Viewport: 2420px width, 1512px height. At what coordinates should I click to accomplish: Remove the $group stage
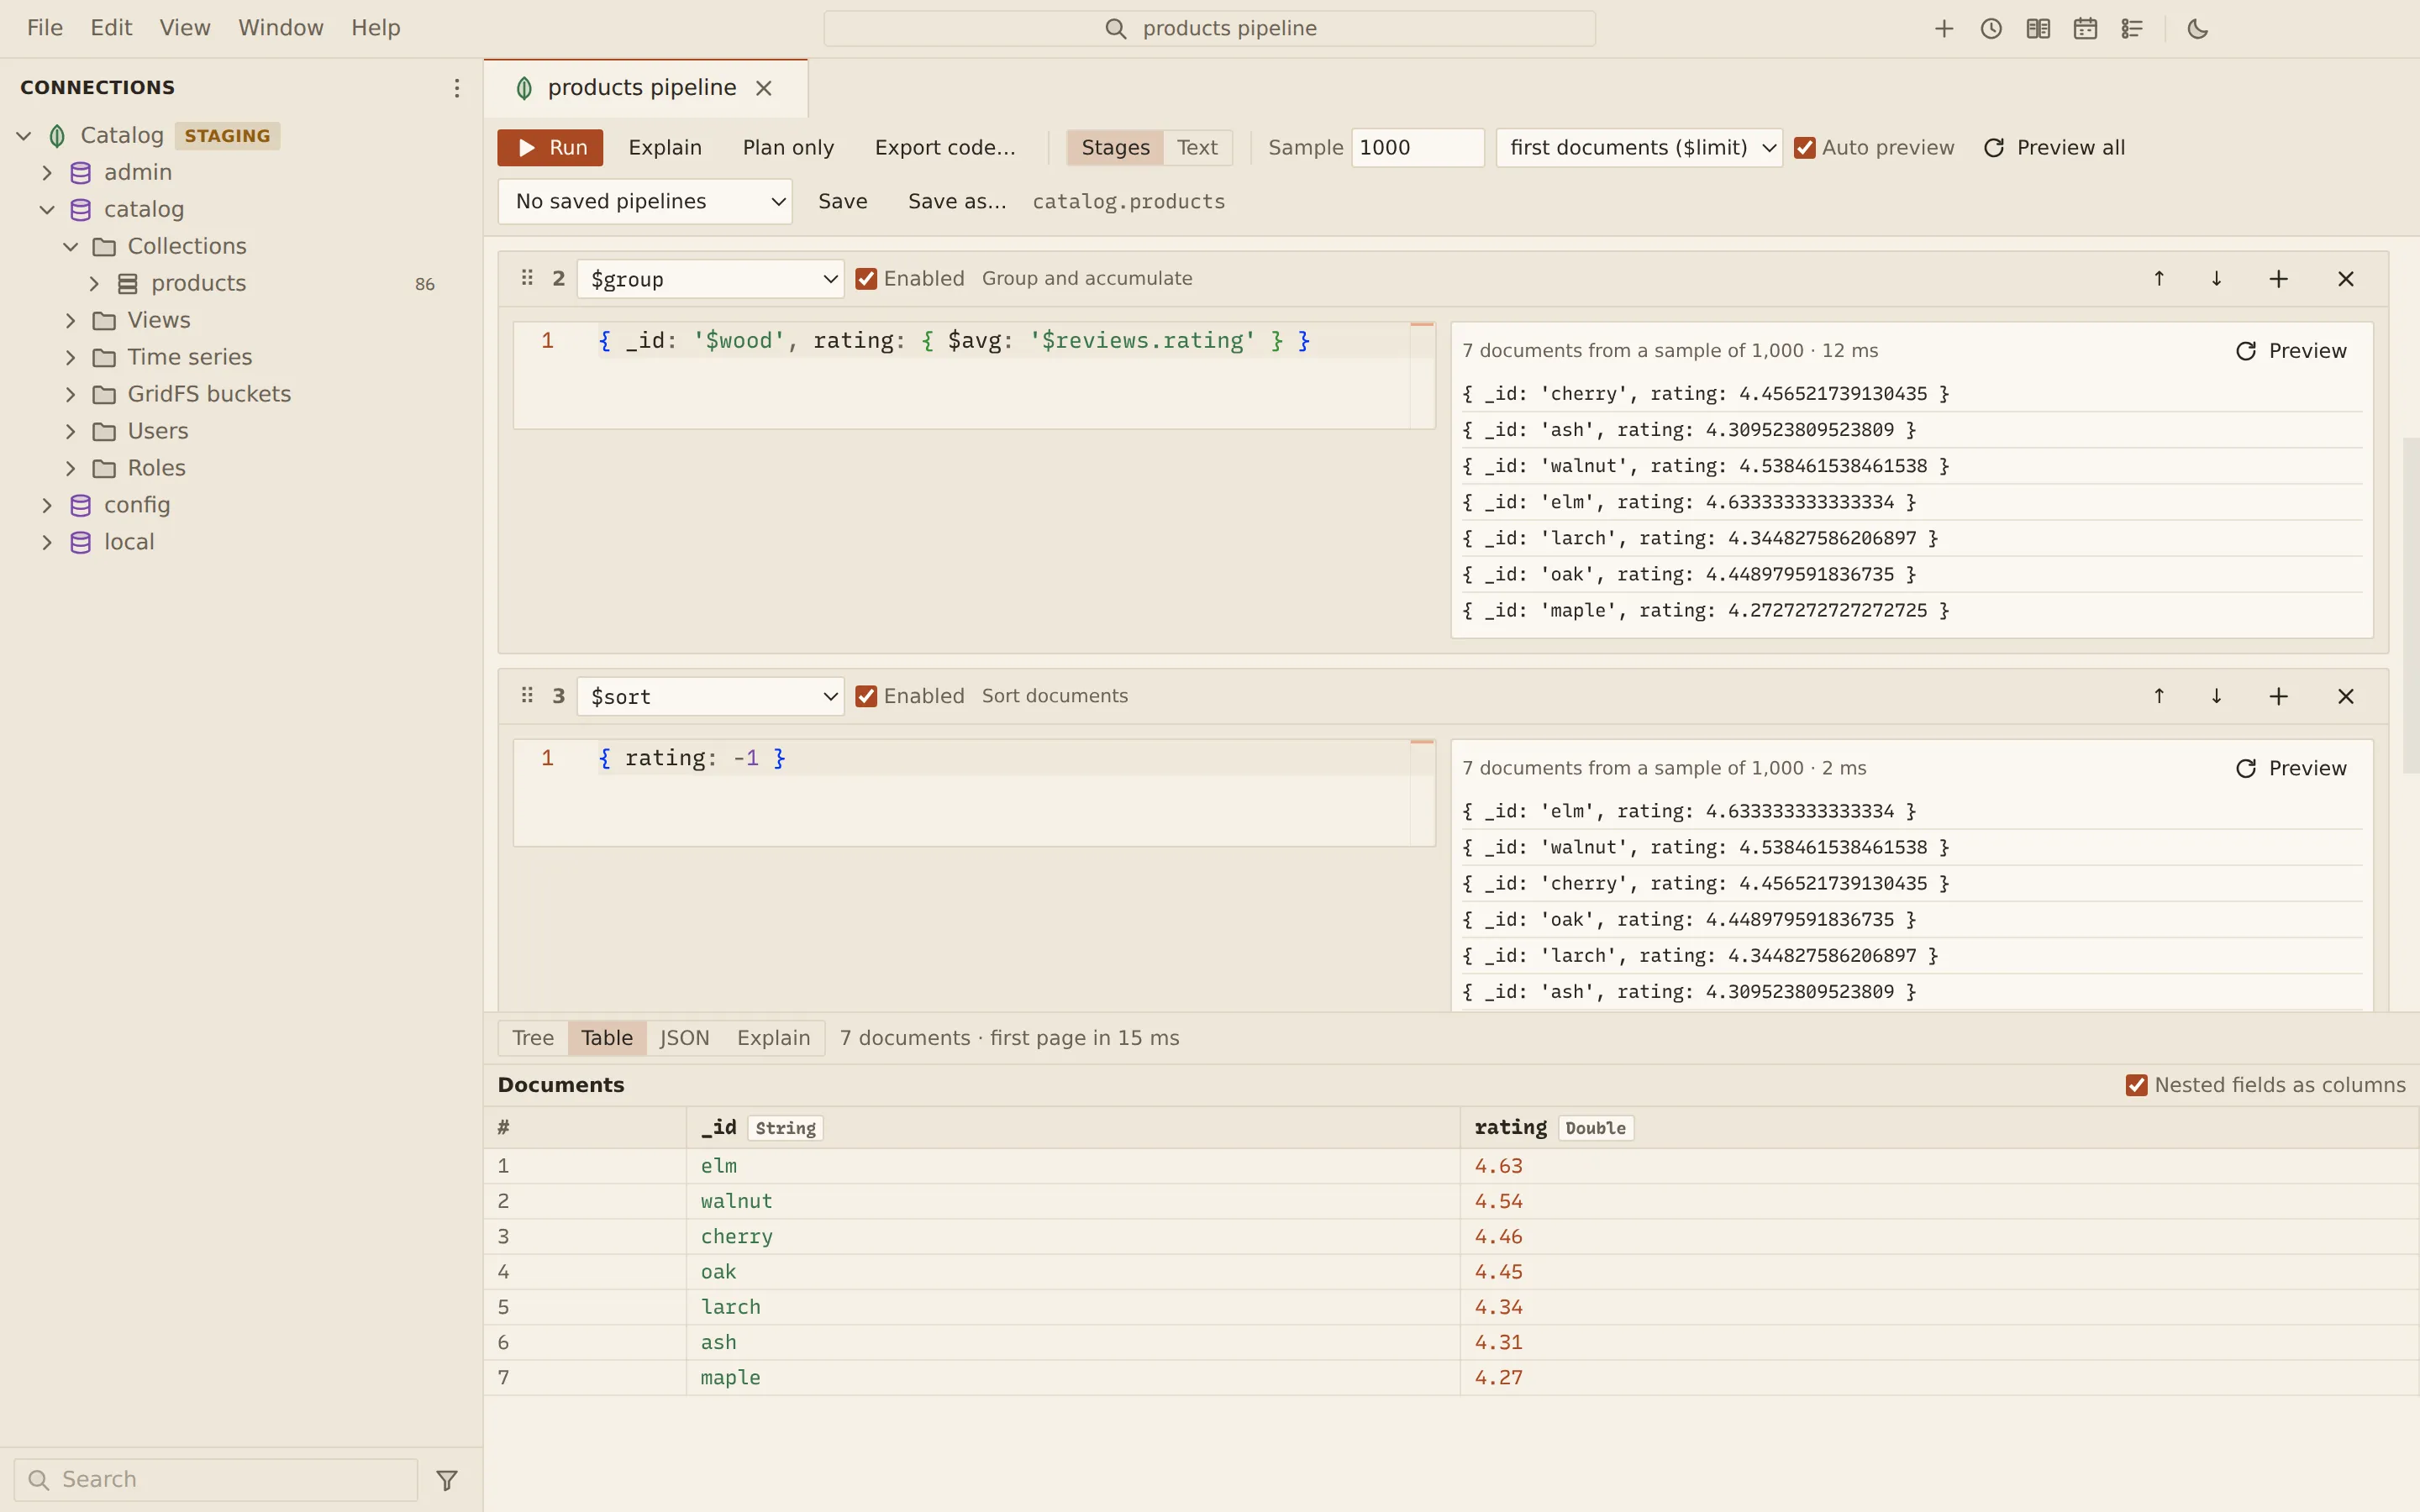(2346, 279)
